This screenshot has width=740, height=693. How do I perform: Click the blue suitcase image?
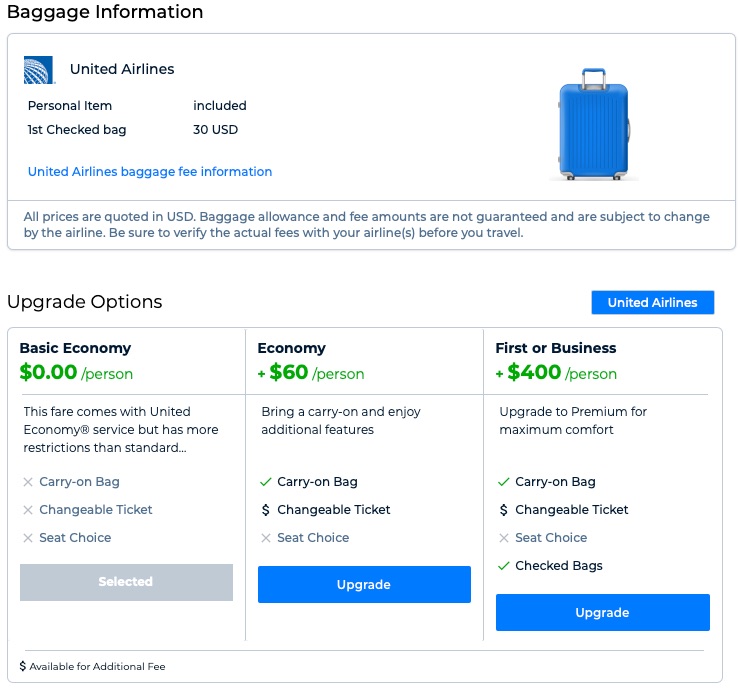(x=594, y=124)
